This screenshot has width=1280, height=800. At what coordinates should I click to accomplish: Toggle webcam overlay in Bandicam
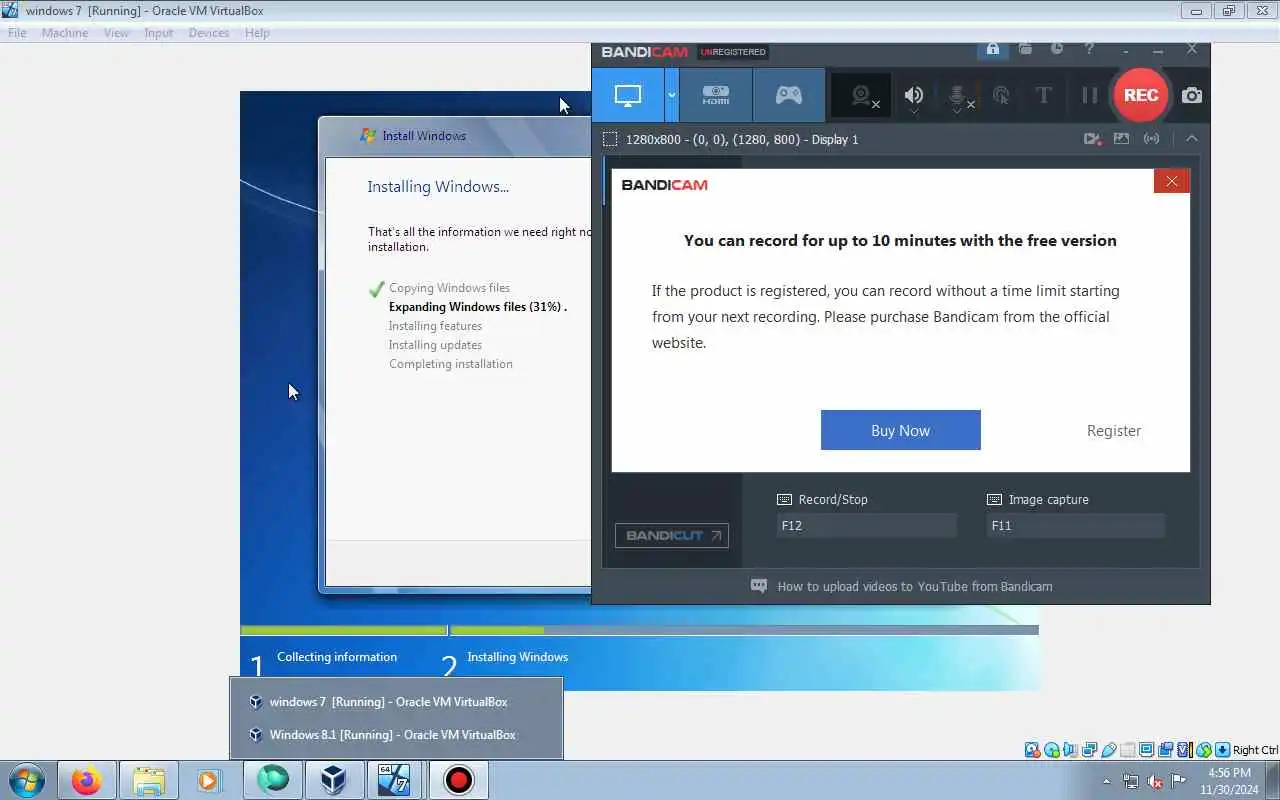click(863, 95)
